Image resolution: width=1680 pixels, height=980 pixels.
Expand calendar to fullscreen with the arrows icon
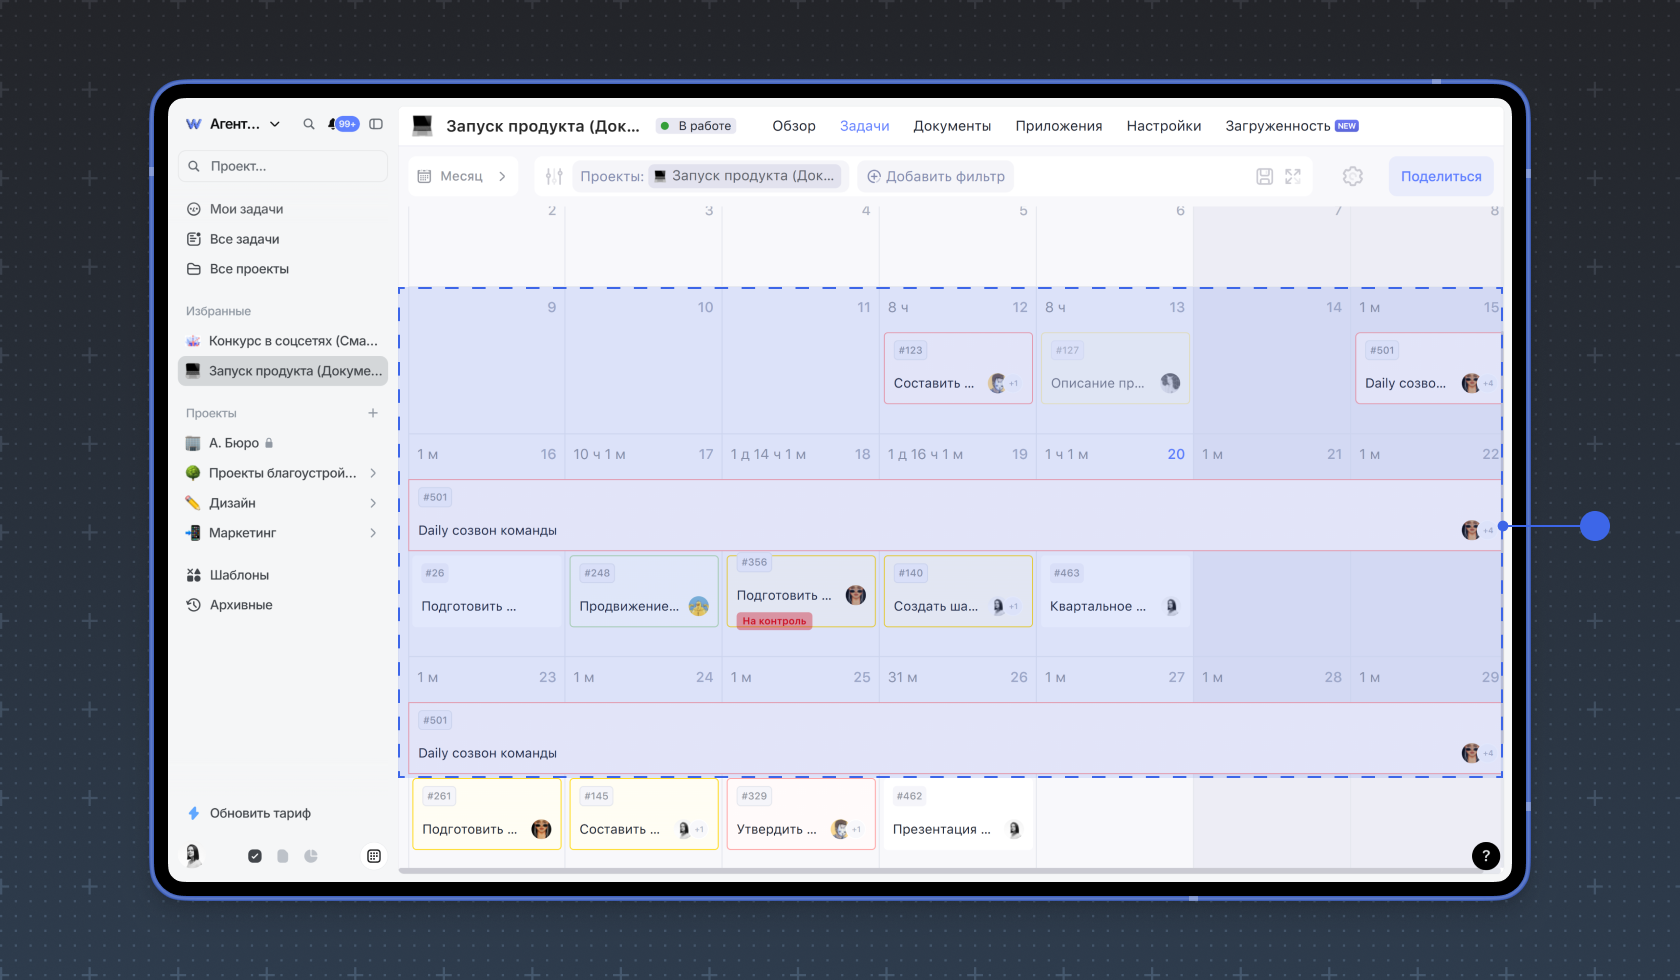pyautogui.click(x=1293, y=176)
